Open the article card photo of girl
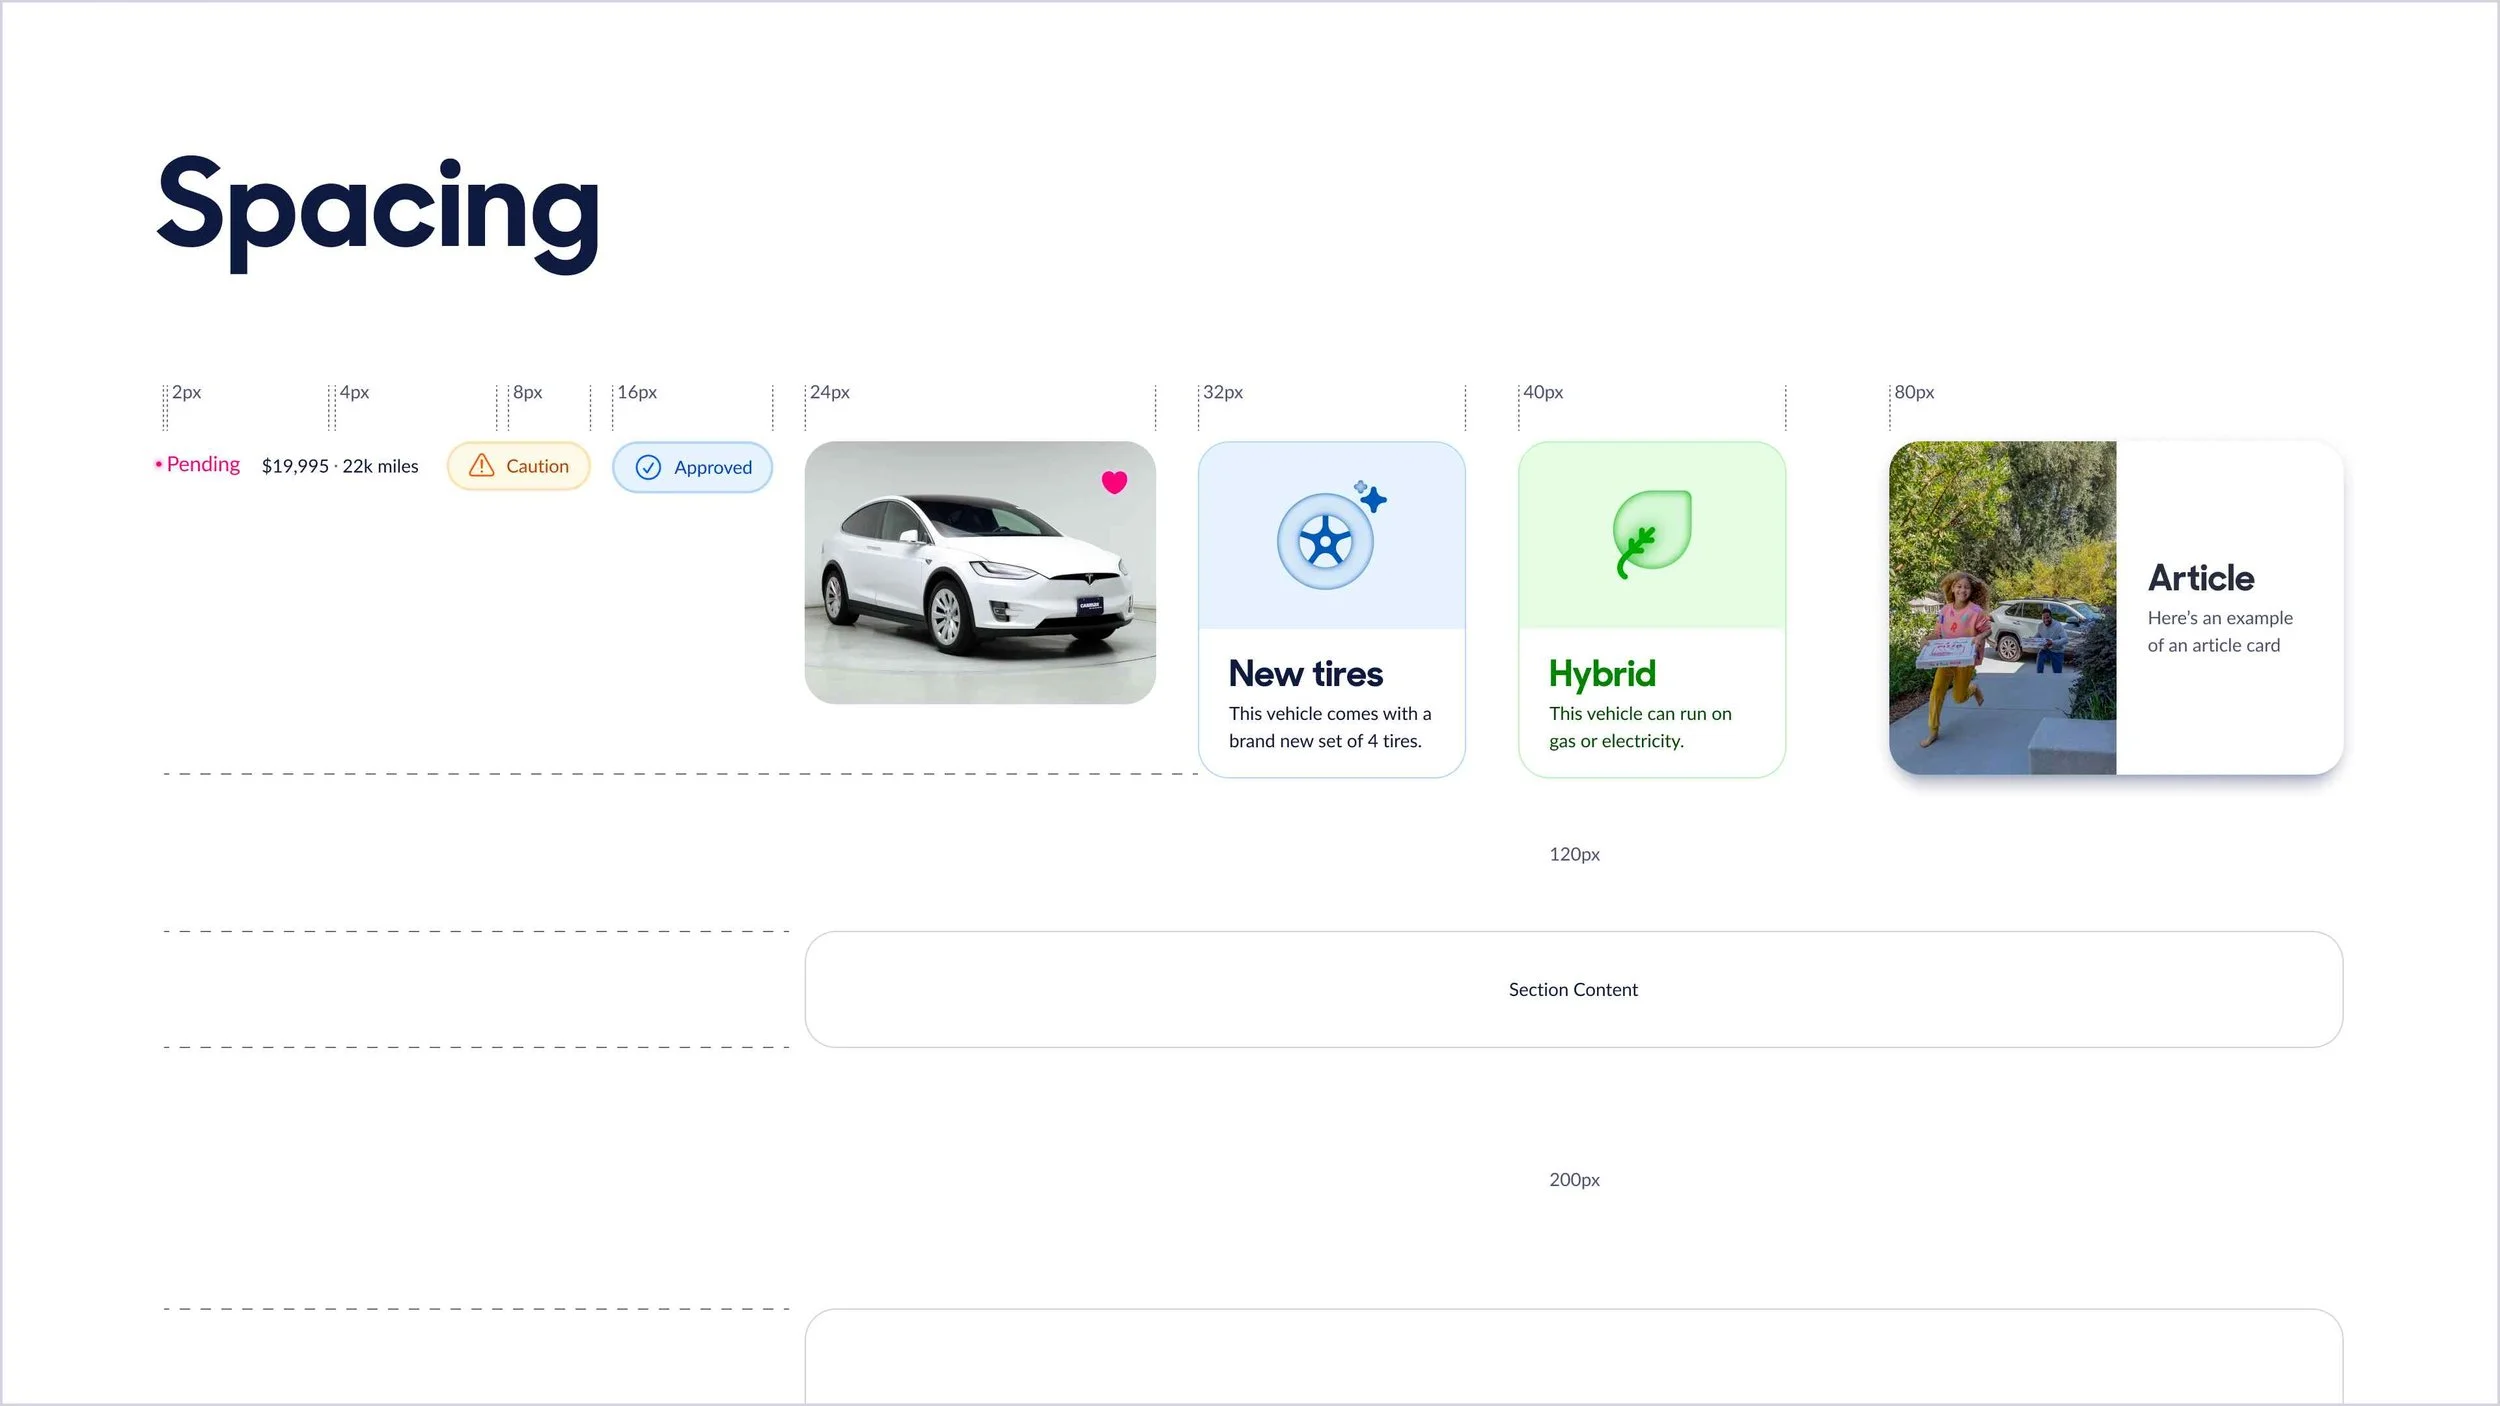Image resolution: width=2500 pixels, height=1406 pixels. click(2001, 607)
